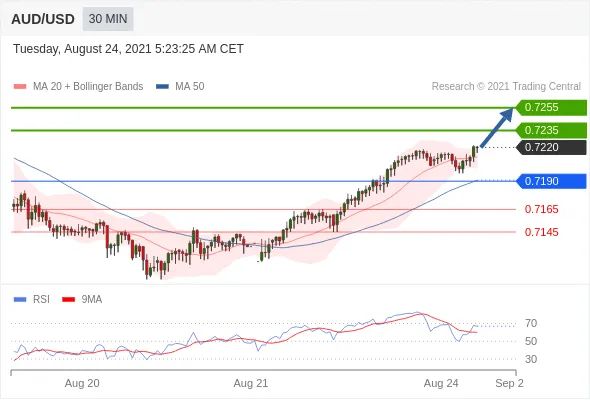This screenshot has width=590, height=400.
Task: Click the Aug 24 date axis marker
Action: 441,383
